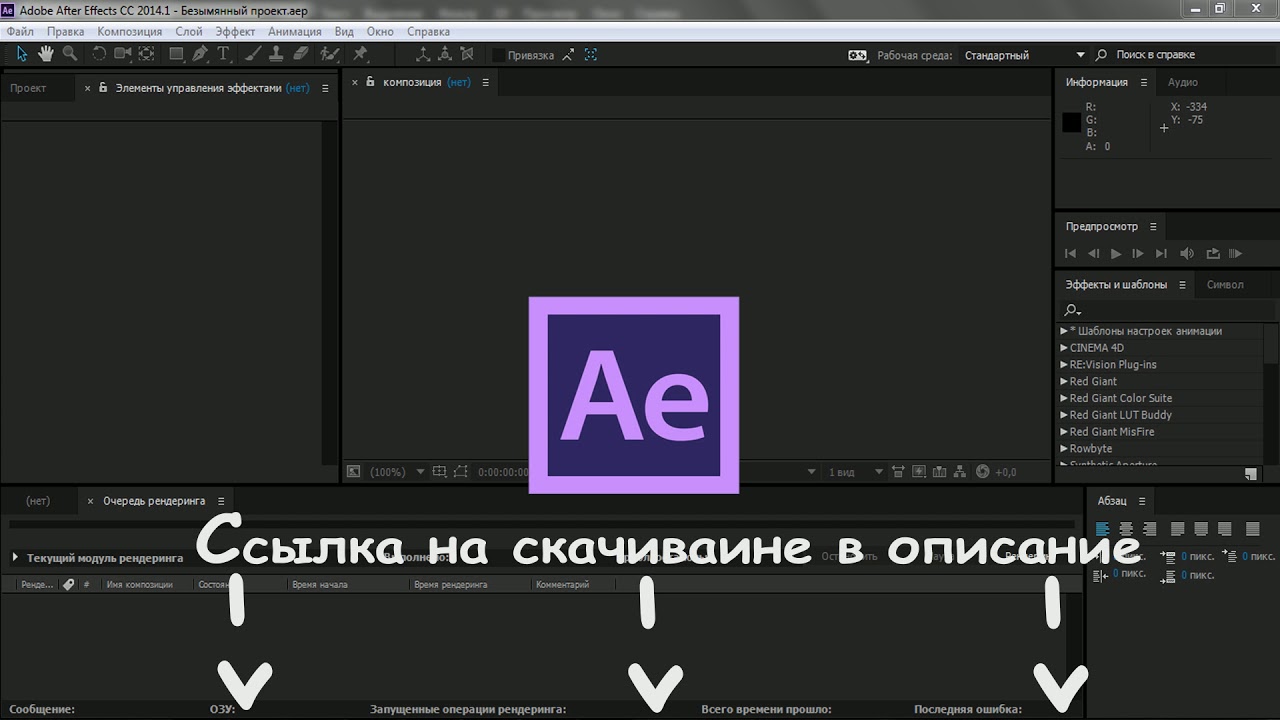
Task: Open the Эффекты и шаблоны panel menu
Action: [x=1182, y=285]
